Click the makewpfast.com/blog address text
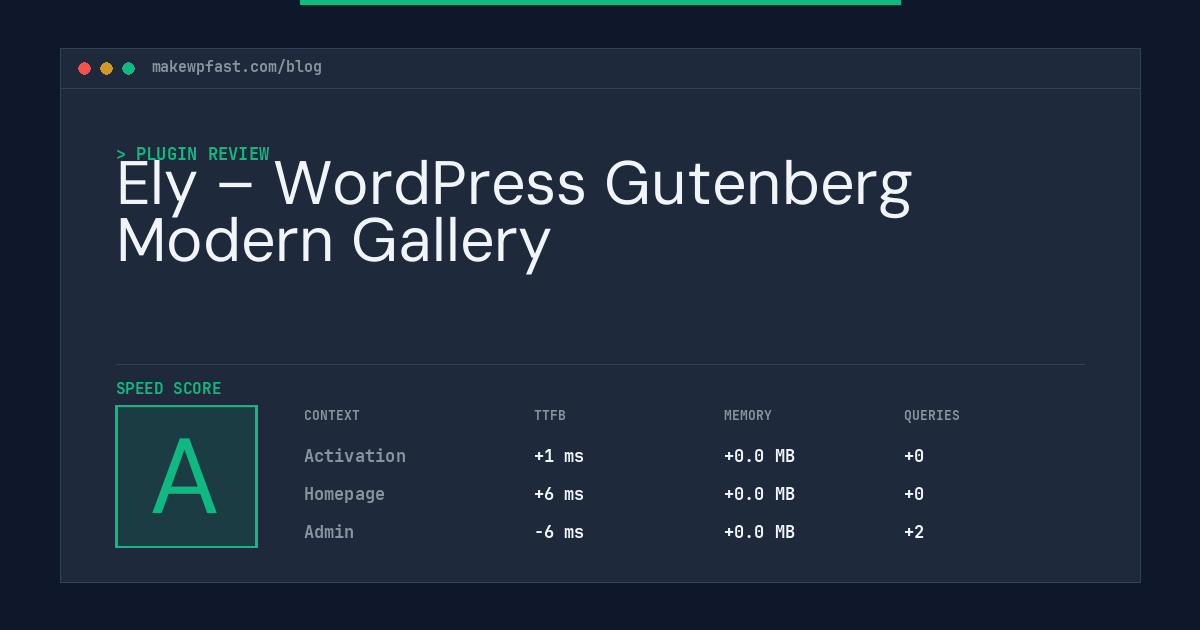The height and width of the screenshot is (630, 1200). pos(237,67)
